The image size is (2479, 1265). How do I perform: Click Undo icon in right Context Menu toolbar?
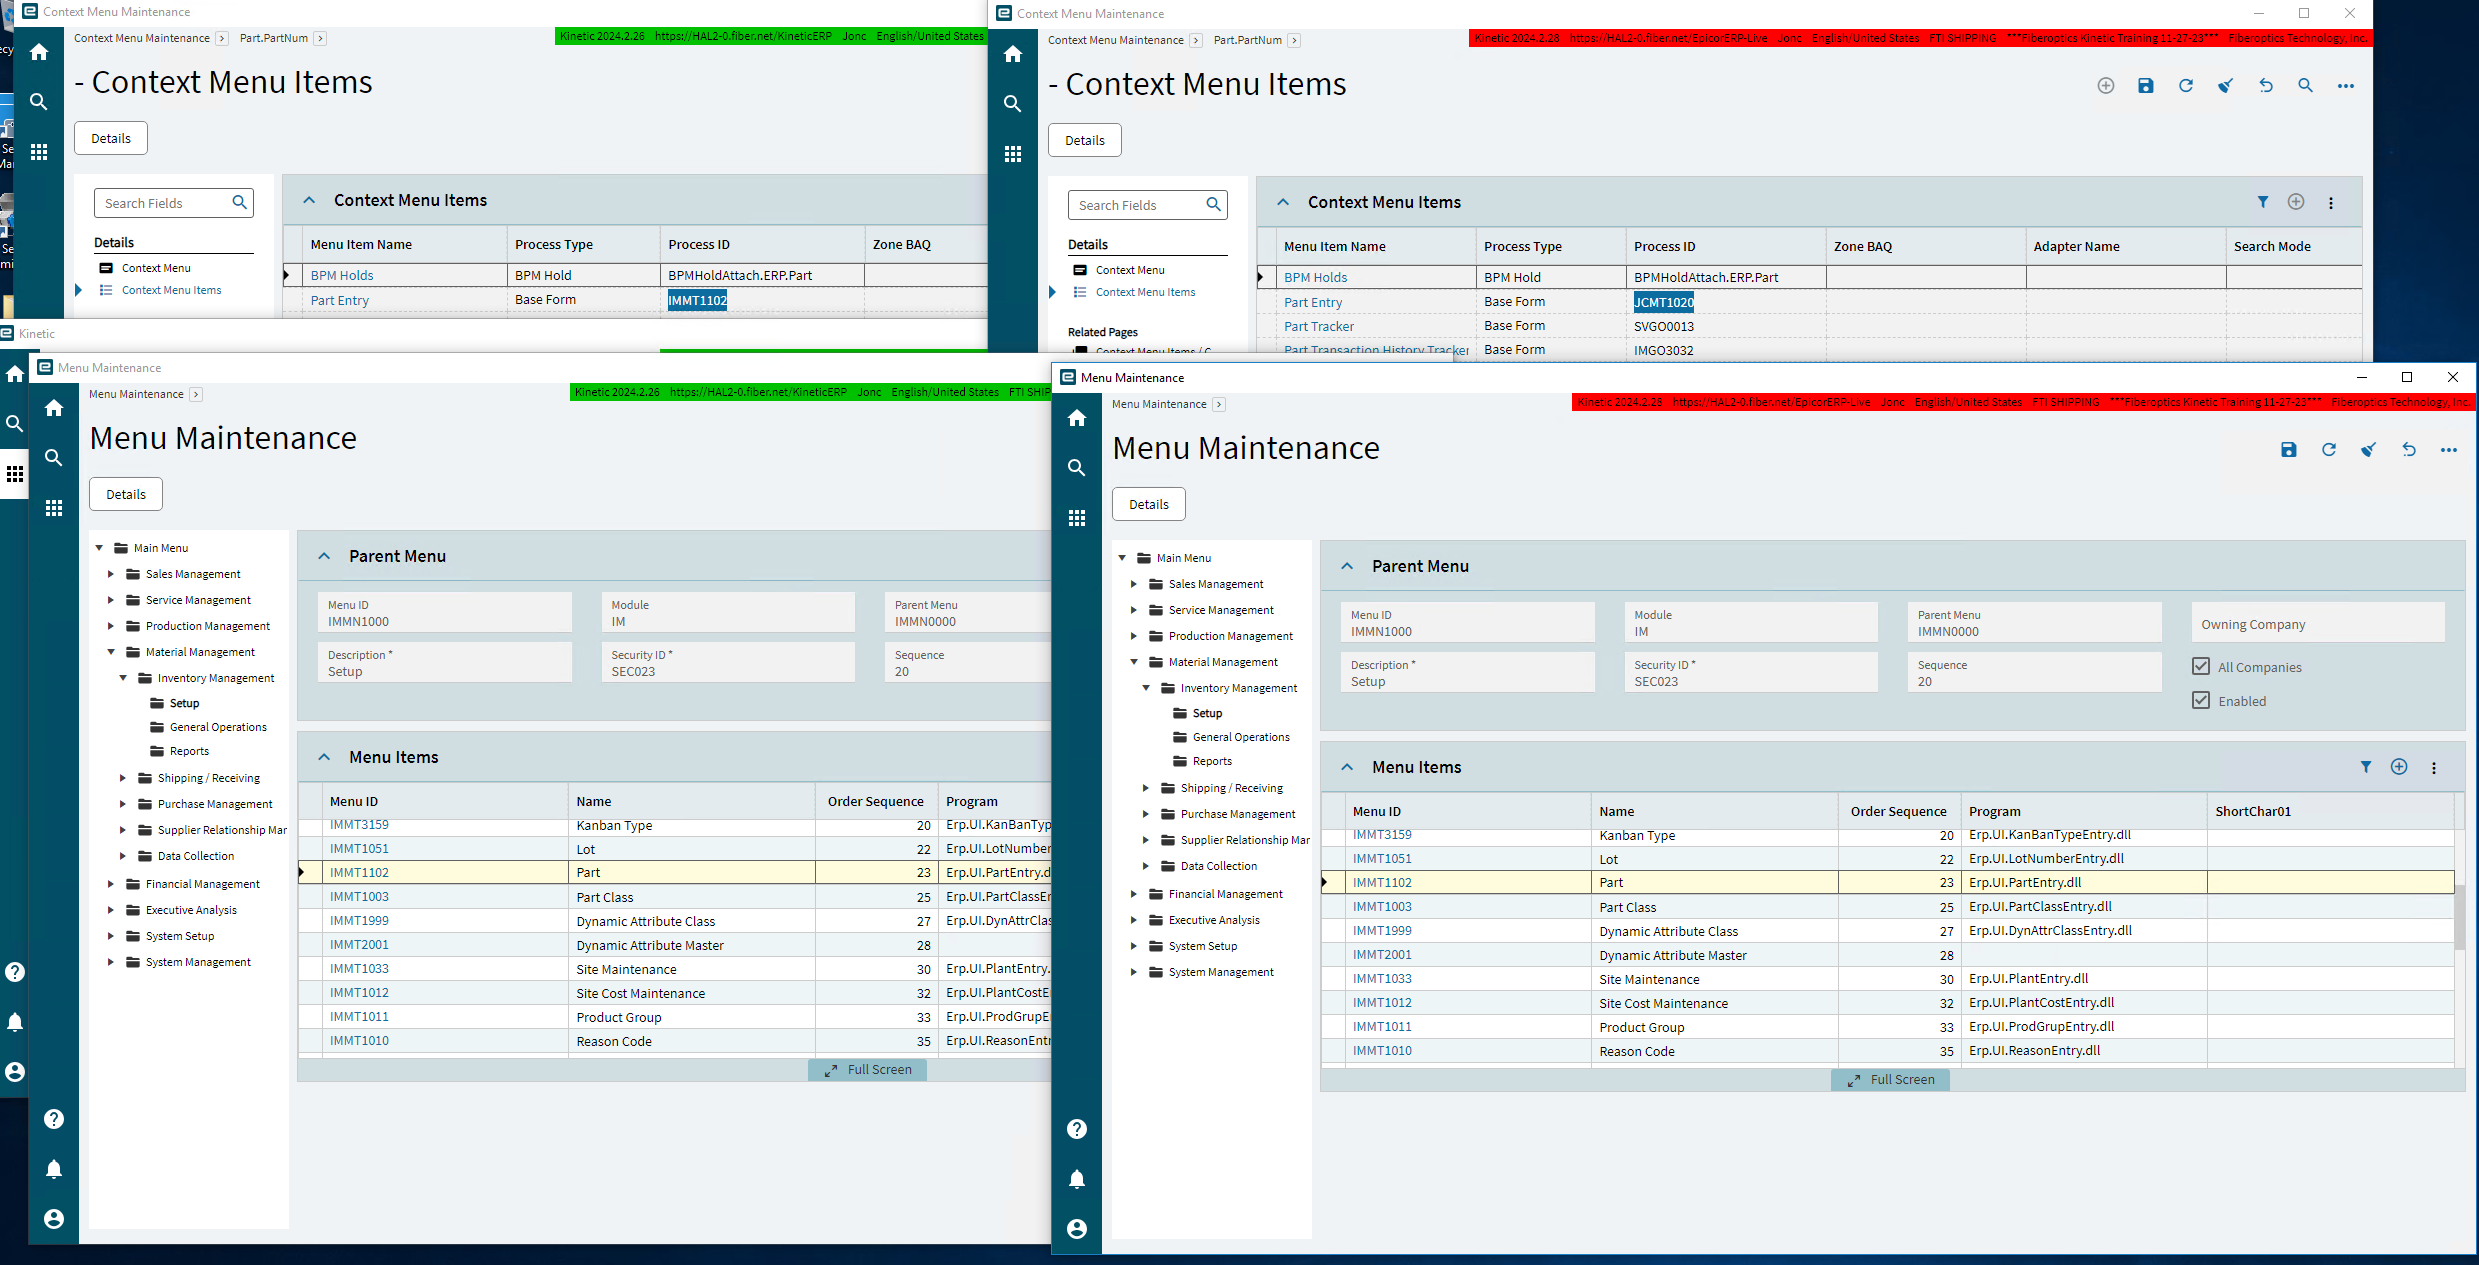(x=2265, y=86)
